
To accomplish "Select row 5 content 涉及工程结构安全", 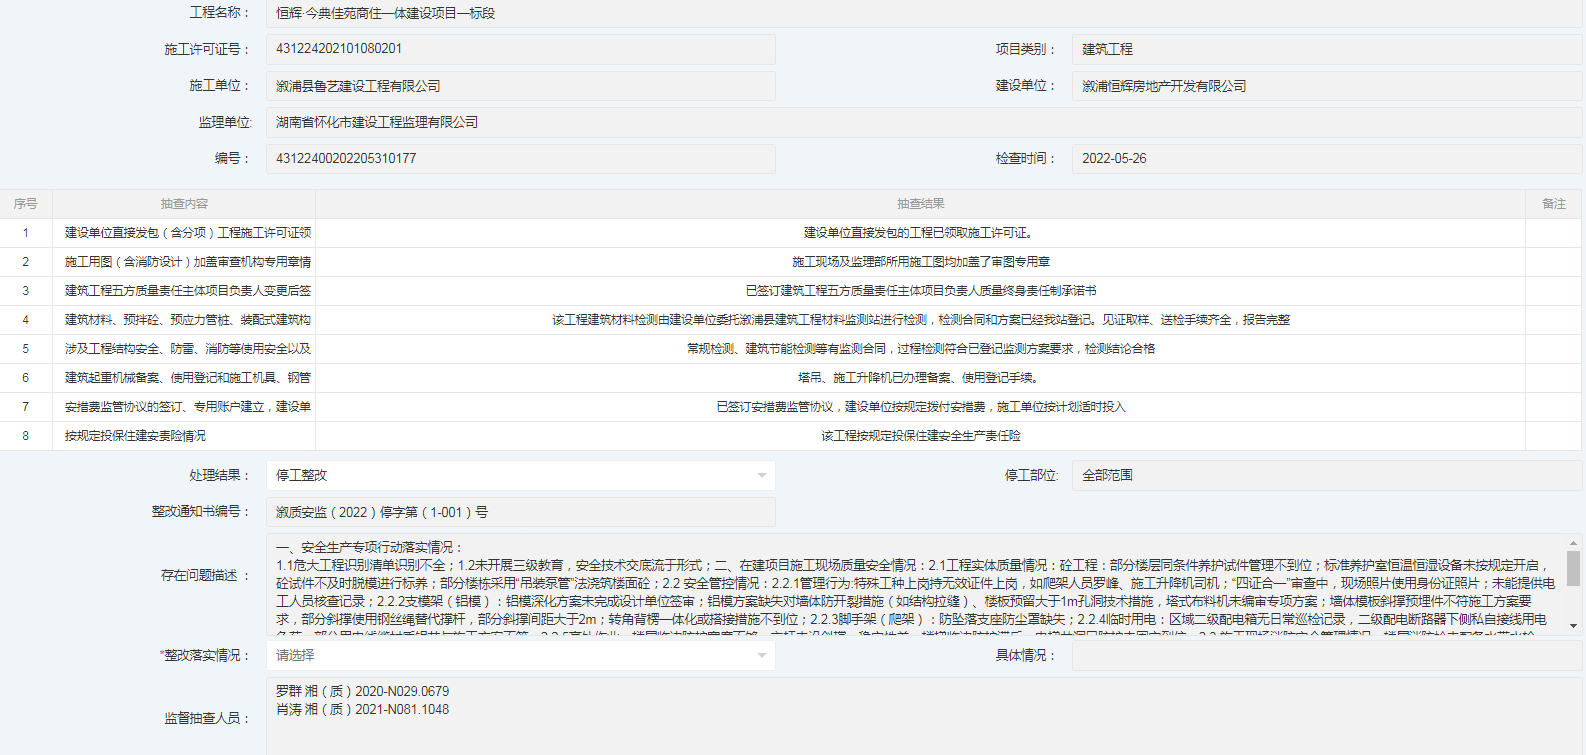I will point(188,349).
